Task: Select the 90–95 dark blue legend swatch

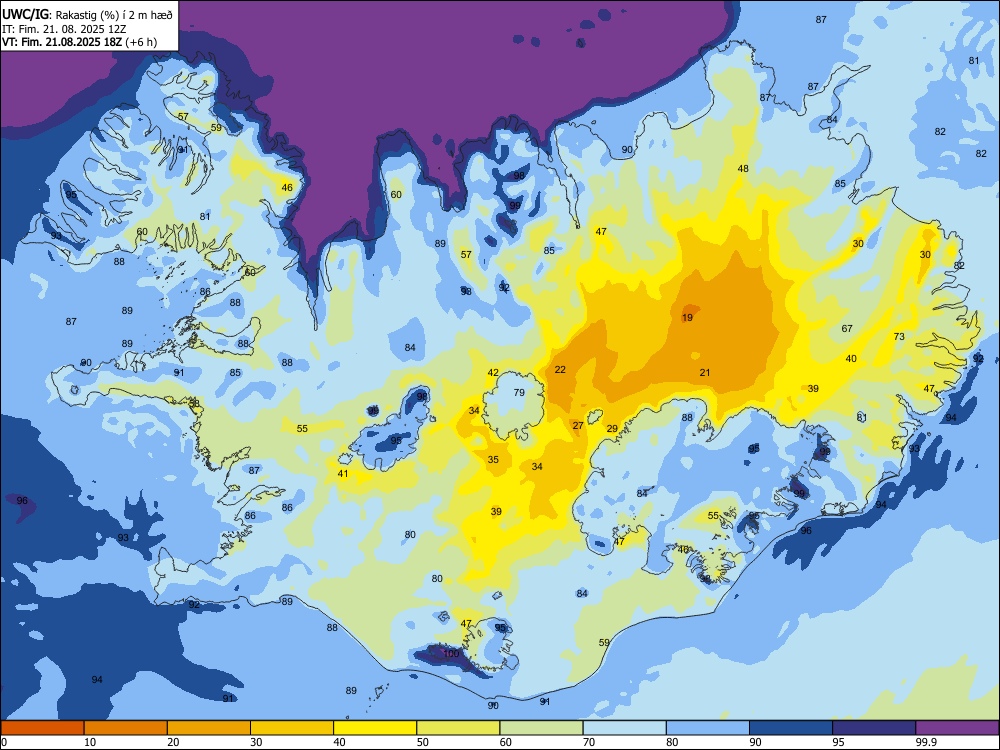Action: pyautogui.click(x=791, y=728)
